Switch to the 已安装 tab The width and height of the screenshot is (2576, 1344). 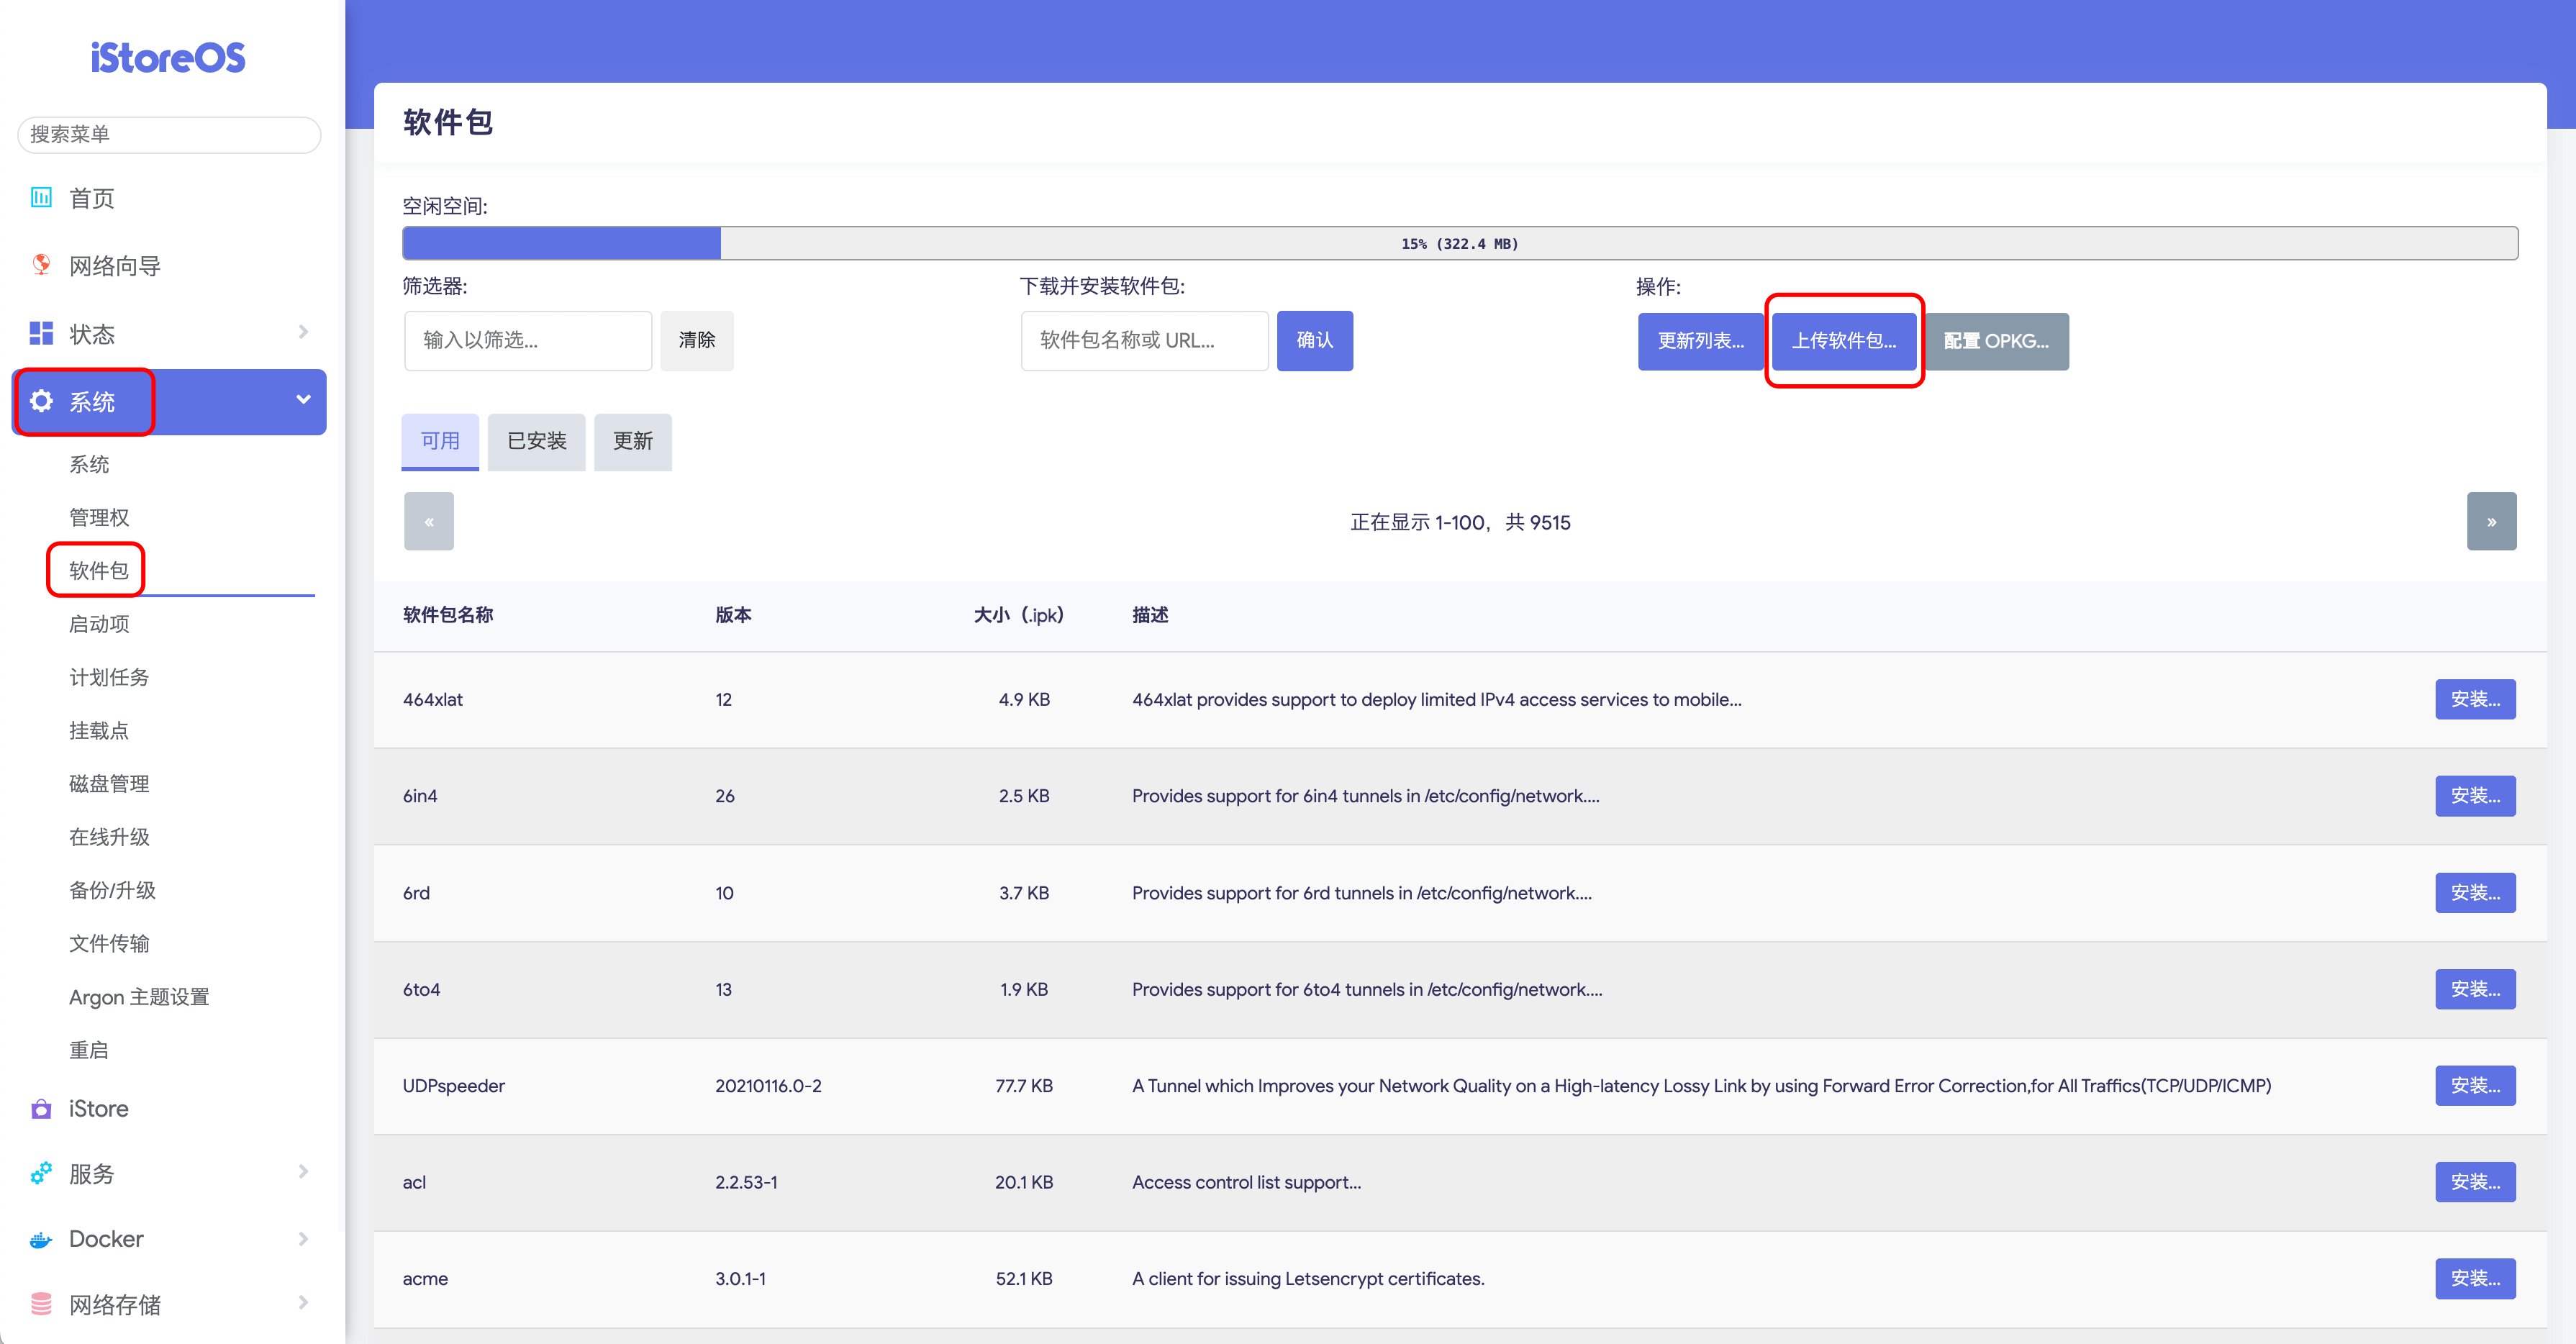coord(537,441)
